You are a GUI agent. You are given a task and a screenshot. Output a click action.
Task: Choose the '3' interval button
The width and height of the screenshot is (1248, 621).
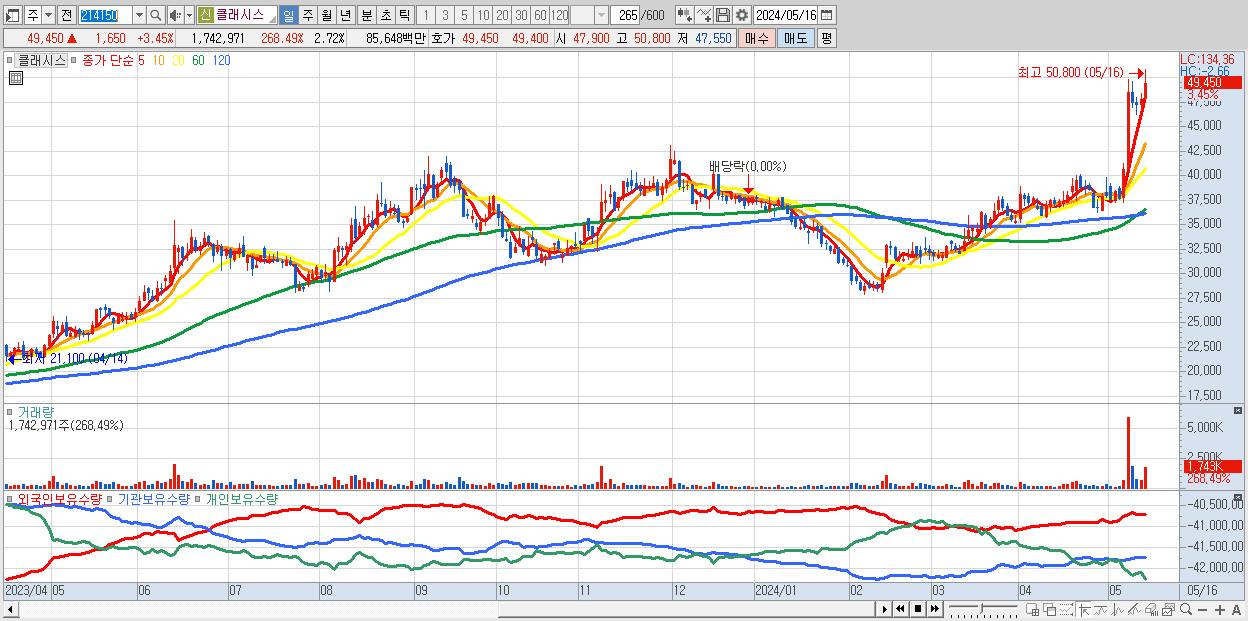(x=445, y=15)
